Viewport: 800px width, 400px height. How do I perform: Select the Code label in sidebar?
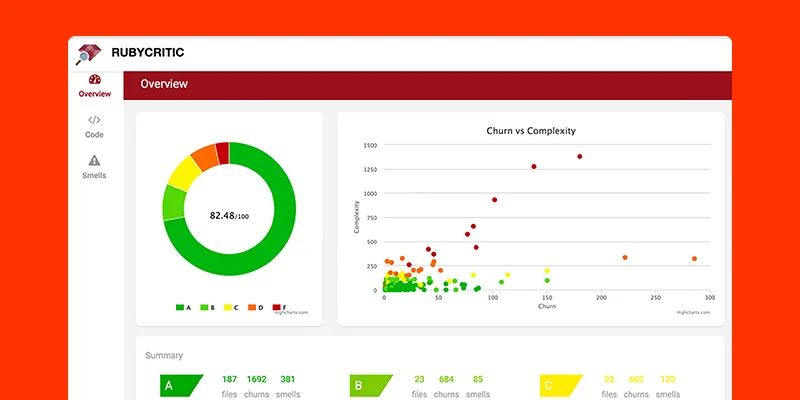(94, 135)
